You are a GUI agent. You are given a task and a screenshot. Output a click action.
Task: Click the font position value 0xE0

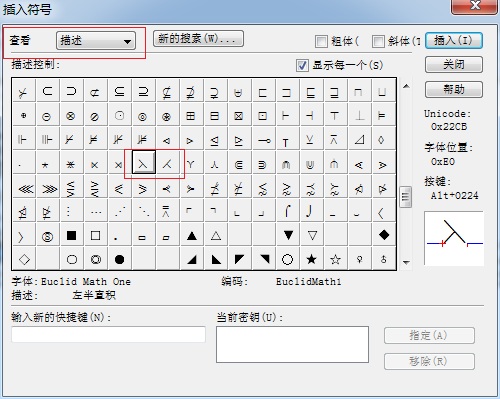(443, 162)
